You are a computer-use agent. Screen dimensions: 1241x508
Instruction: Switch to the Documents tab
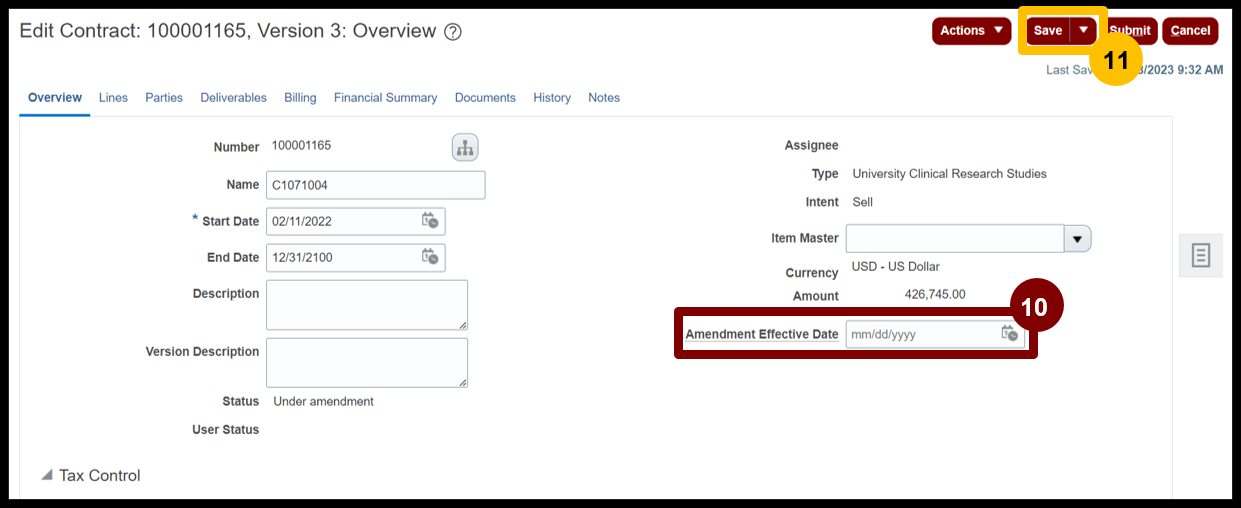485,98
